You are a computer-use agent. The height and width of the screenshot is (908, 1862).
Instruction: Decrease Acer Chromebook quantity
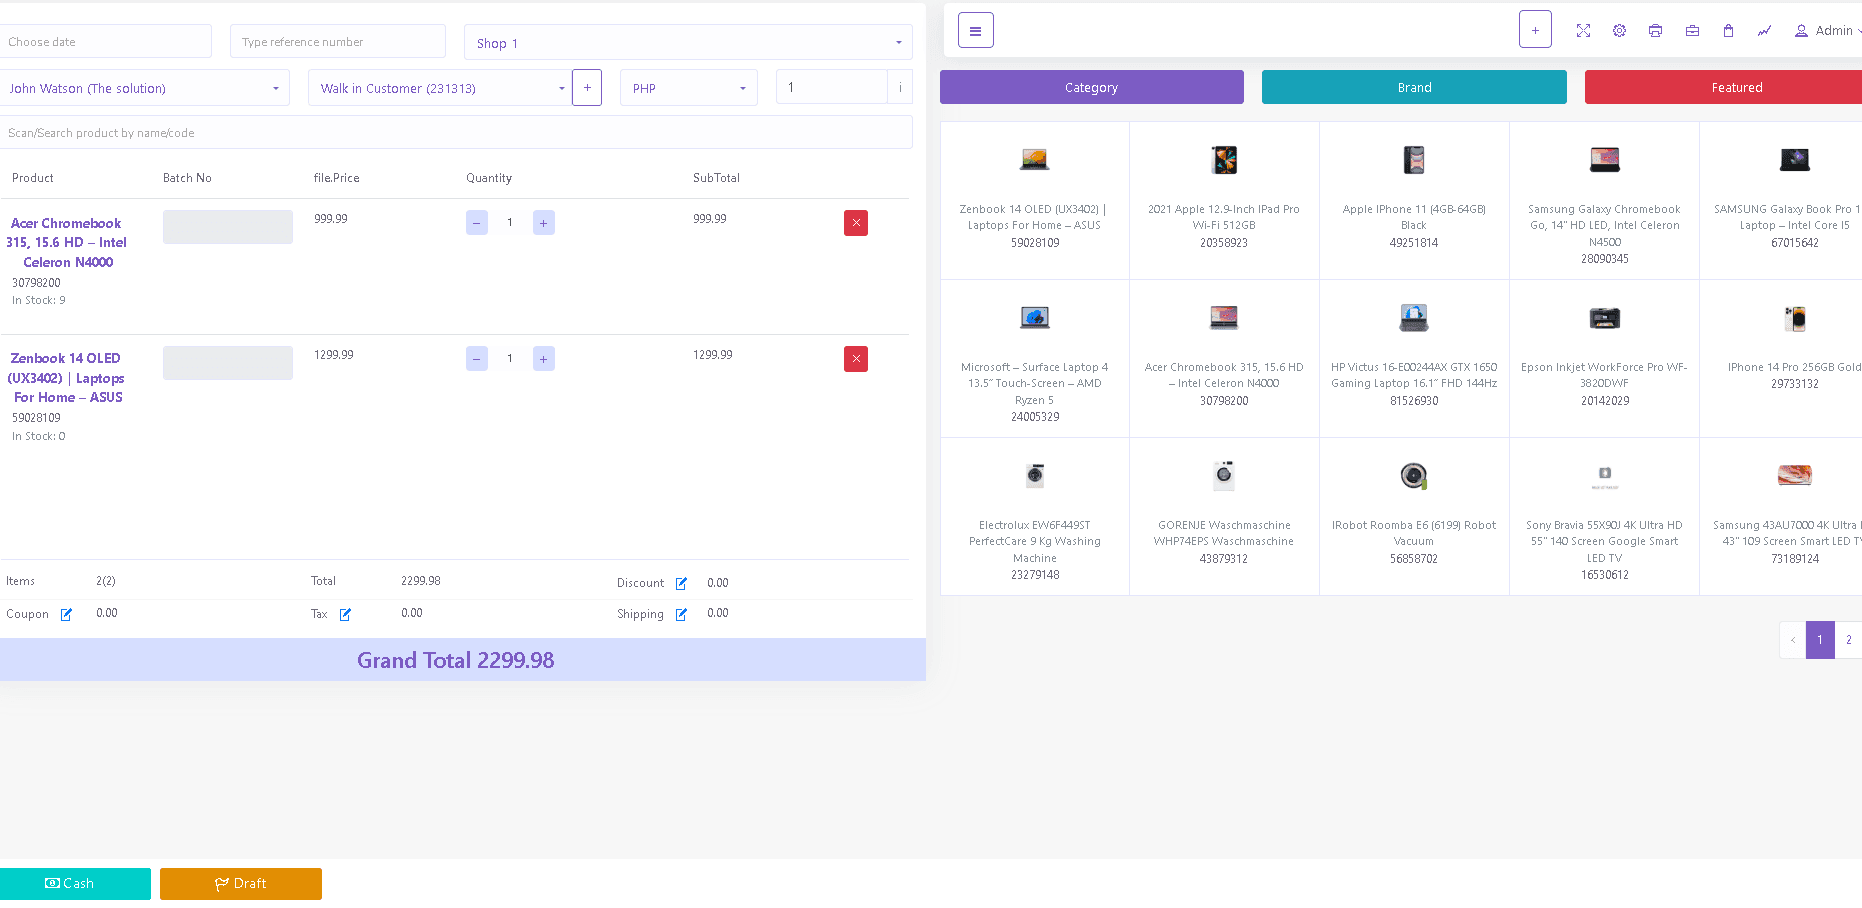click(477, 223)
